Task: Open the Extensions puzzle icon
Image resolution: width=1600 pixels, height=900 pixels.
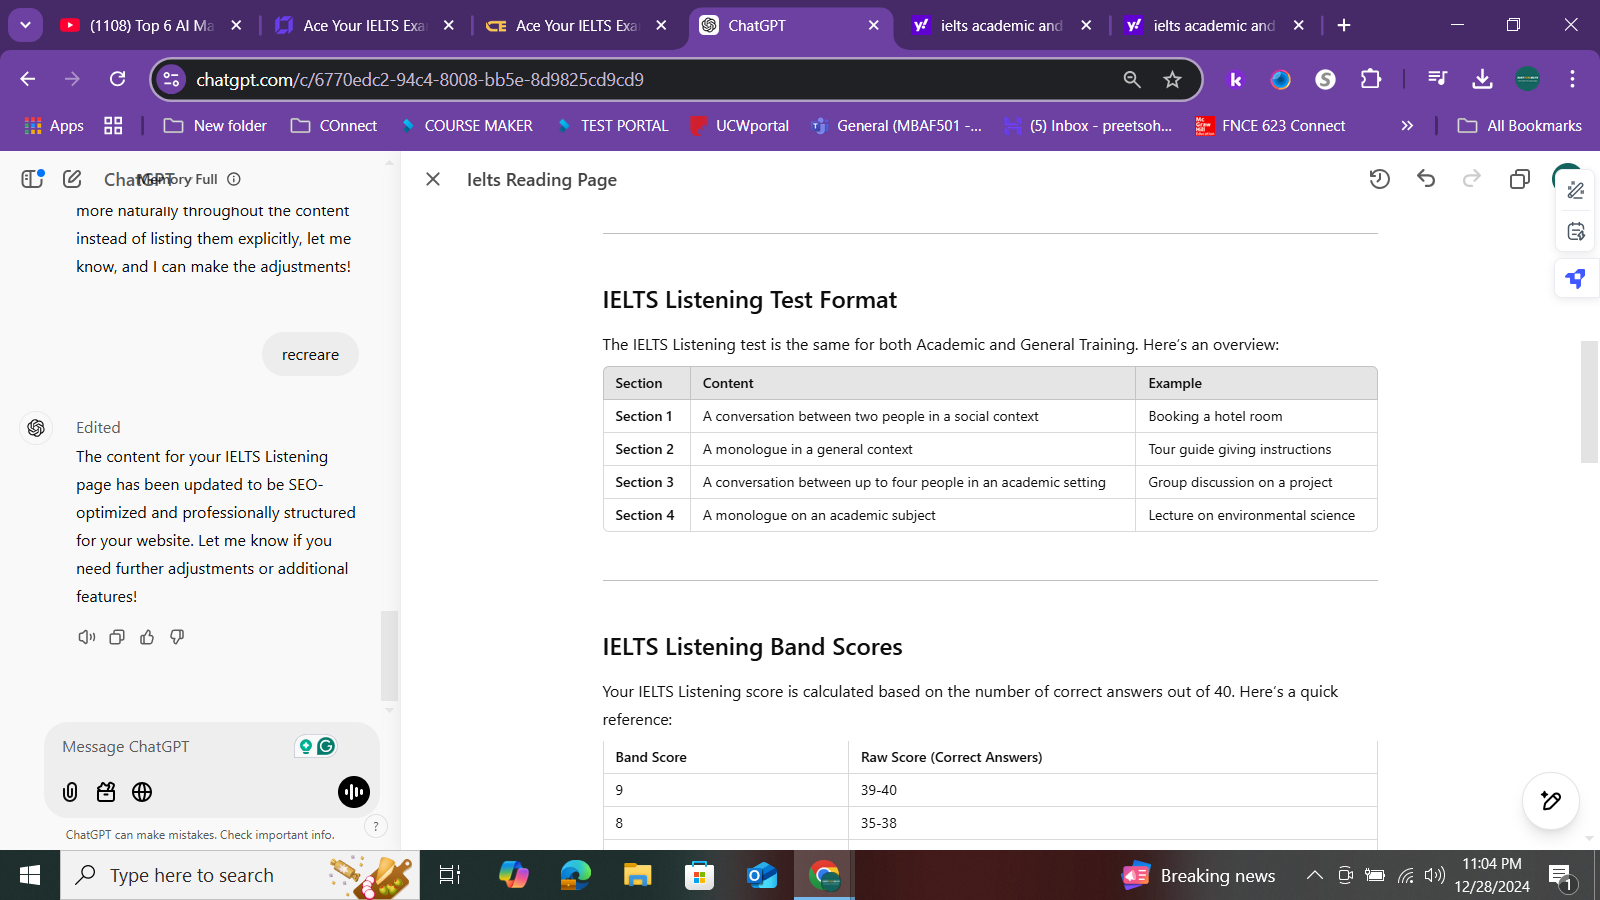Action: tap(1371, 79)
